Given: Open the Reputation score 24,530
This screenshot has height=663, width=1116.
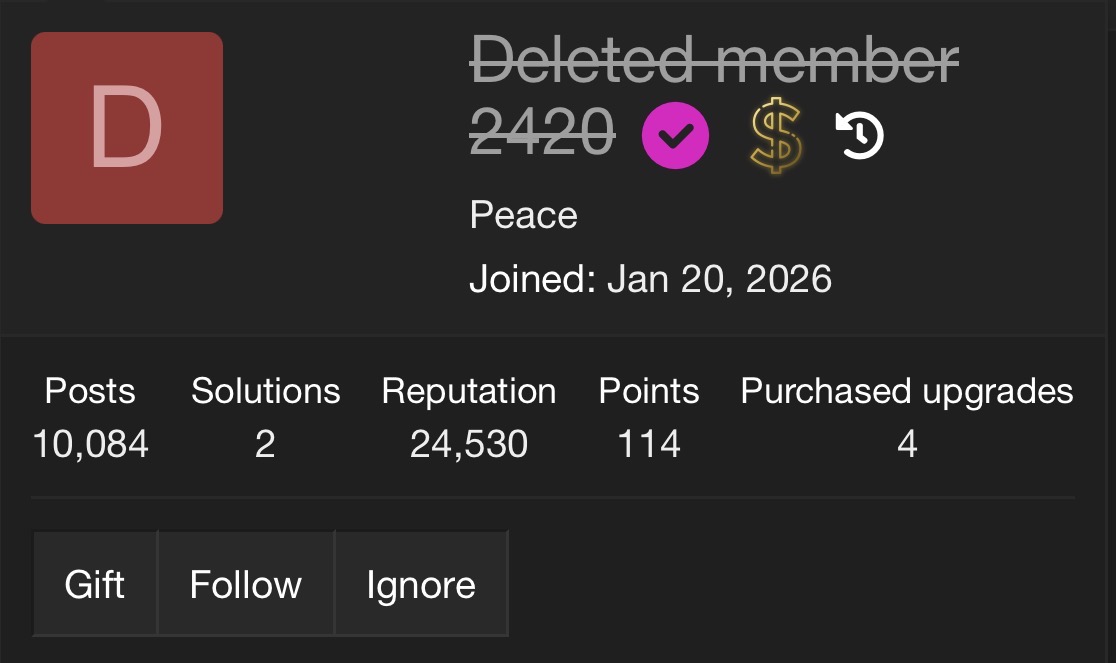Looking at the screenshot, I should (468, 444).
